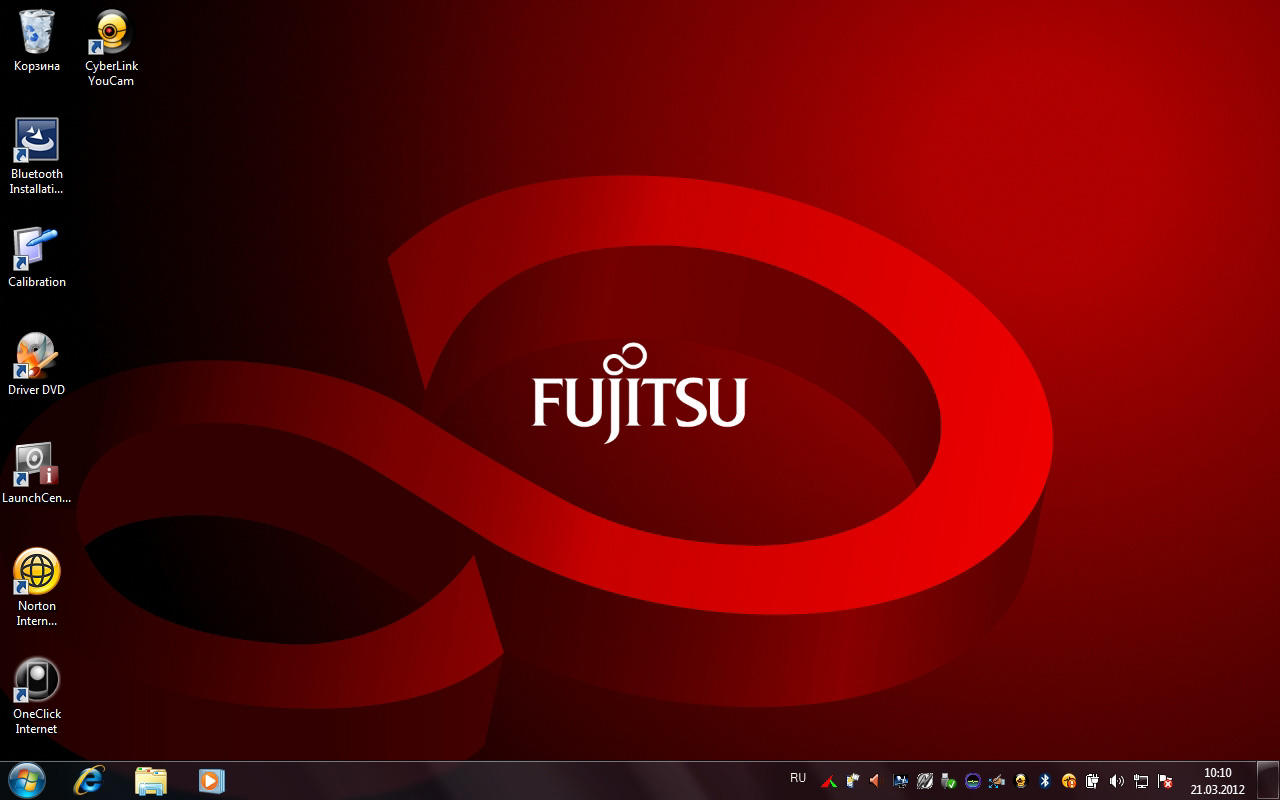Click the power plug battery tray icon
Screen dimensions: 1280x800
point(1093,781)
